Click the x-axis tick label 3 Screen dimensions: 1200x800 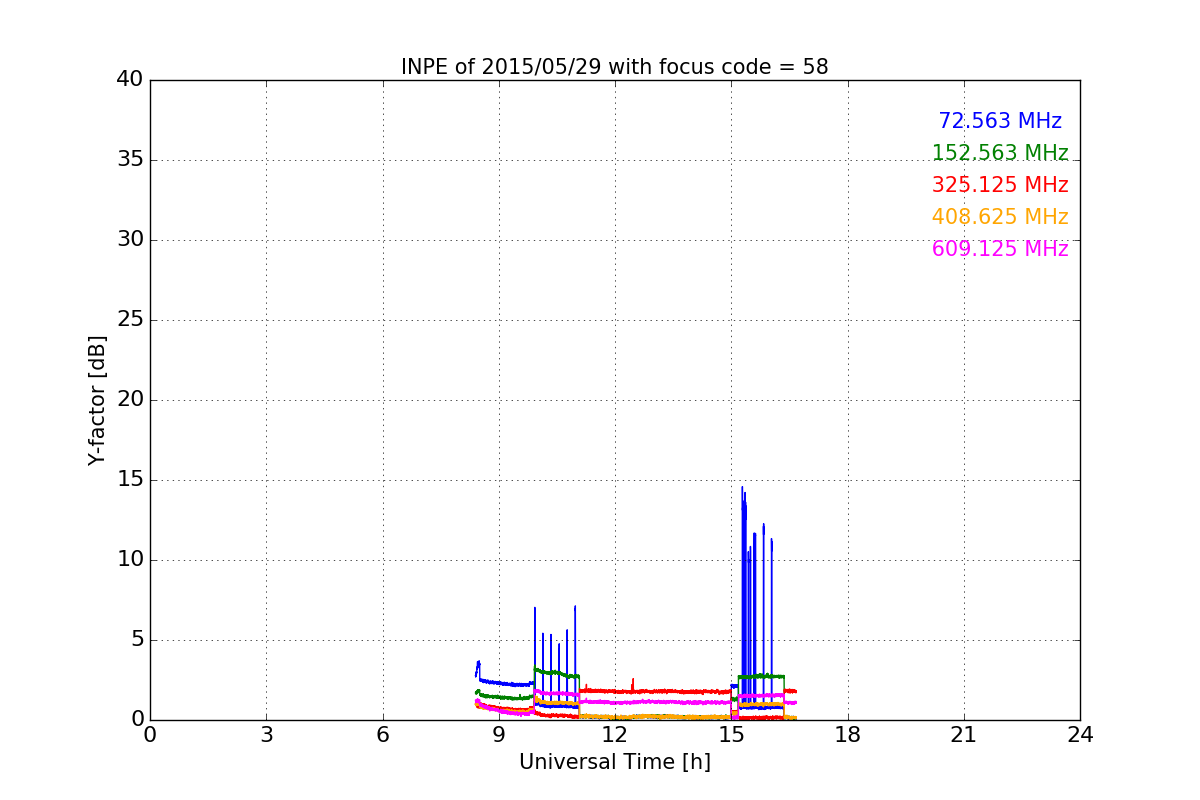266,735
